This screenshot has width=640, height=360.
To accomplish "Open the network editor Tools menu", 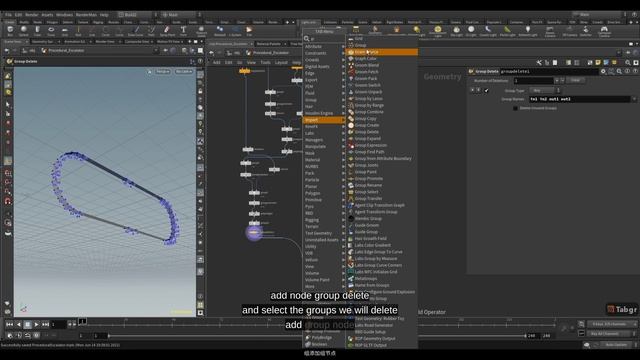I will pyautogui.click(x=265, y=62).
